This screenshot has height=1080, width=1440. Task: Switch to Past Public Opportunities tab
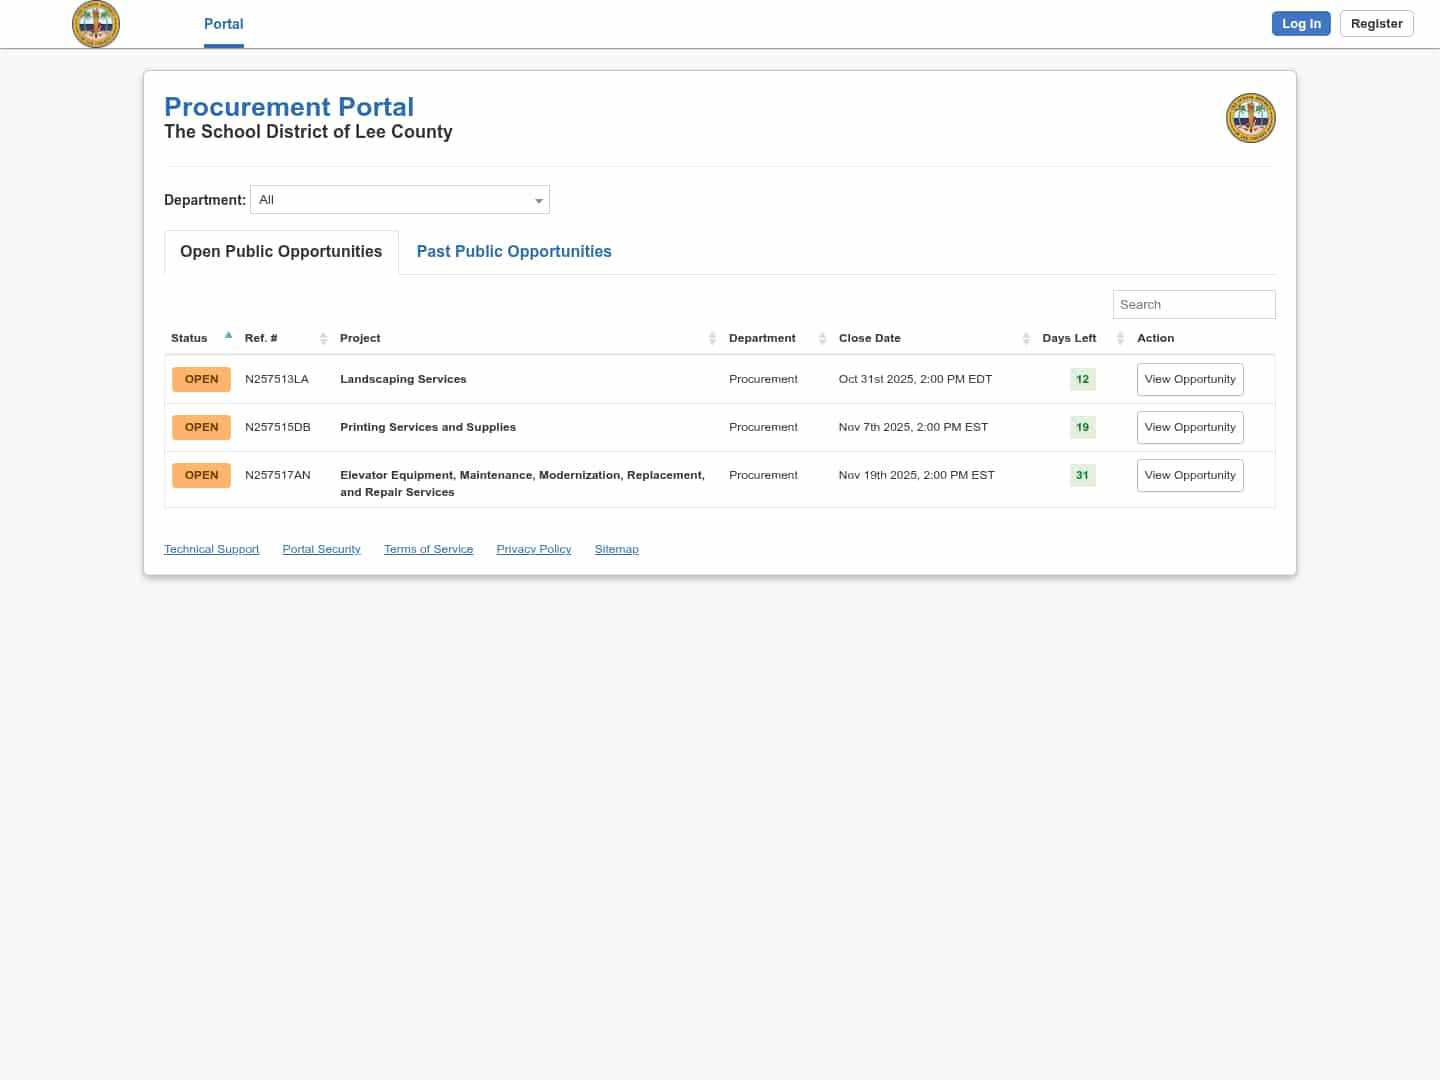514,252
